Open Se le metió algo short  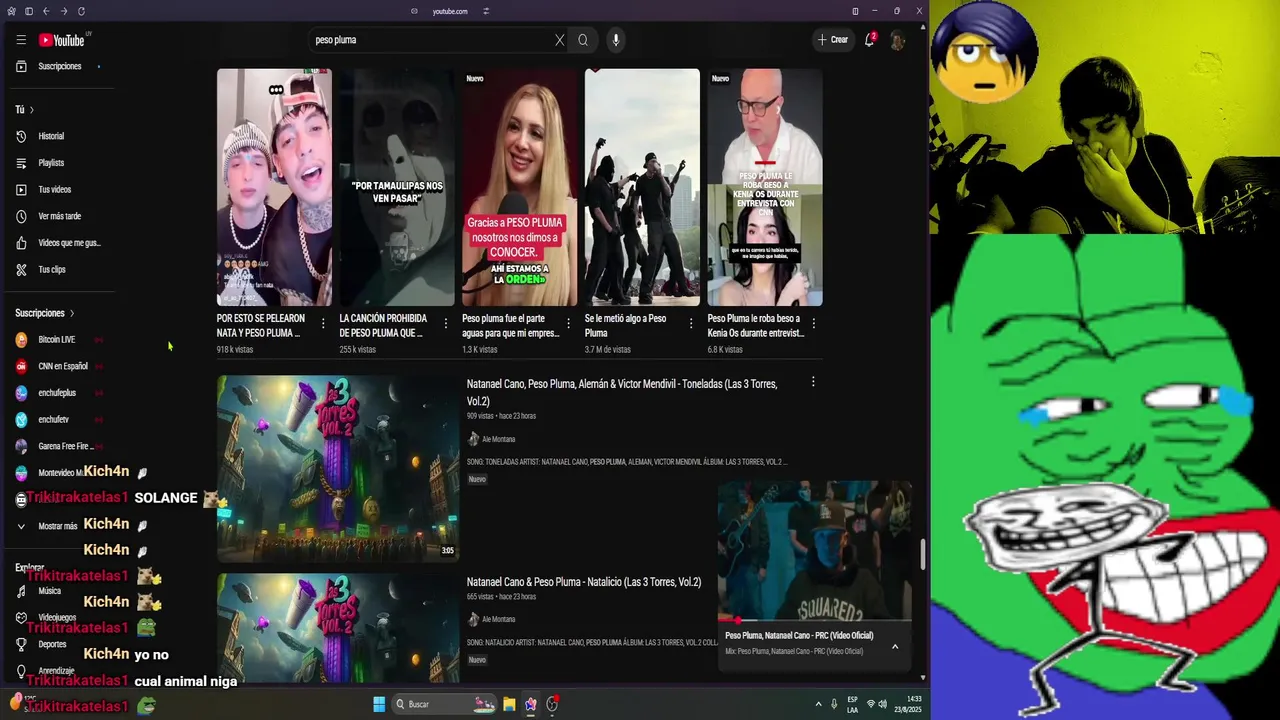pos(642,187)
